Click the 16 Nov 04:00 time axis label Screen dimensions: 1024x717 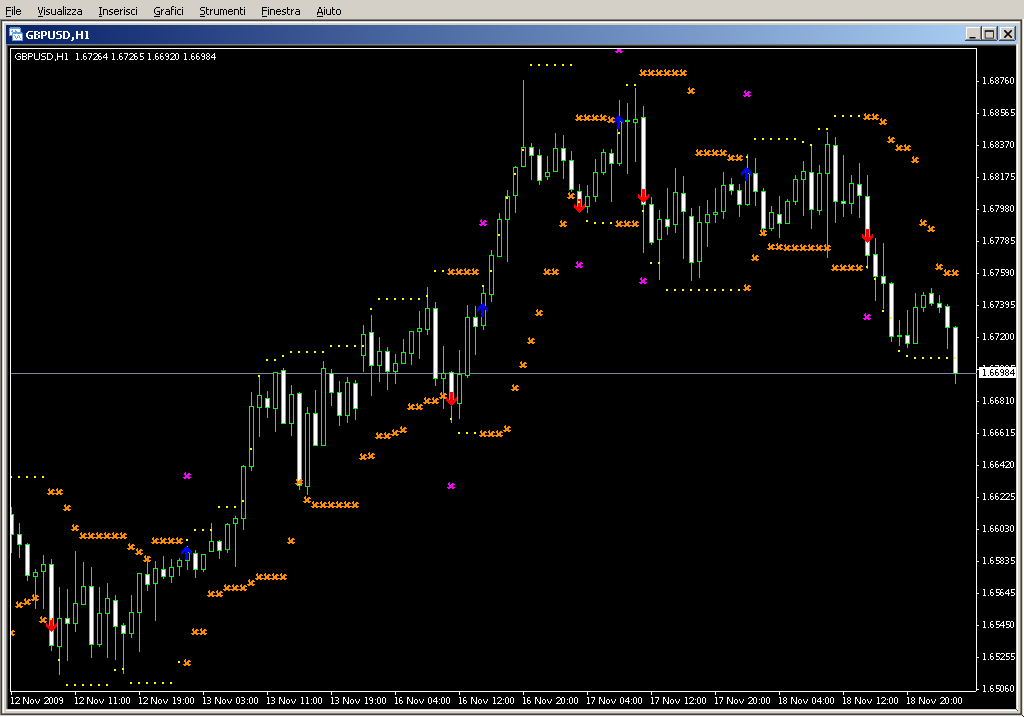pyautogui.click(x=422, y=701)
